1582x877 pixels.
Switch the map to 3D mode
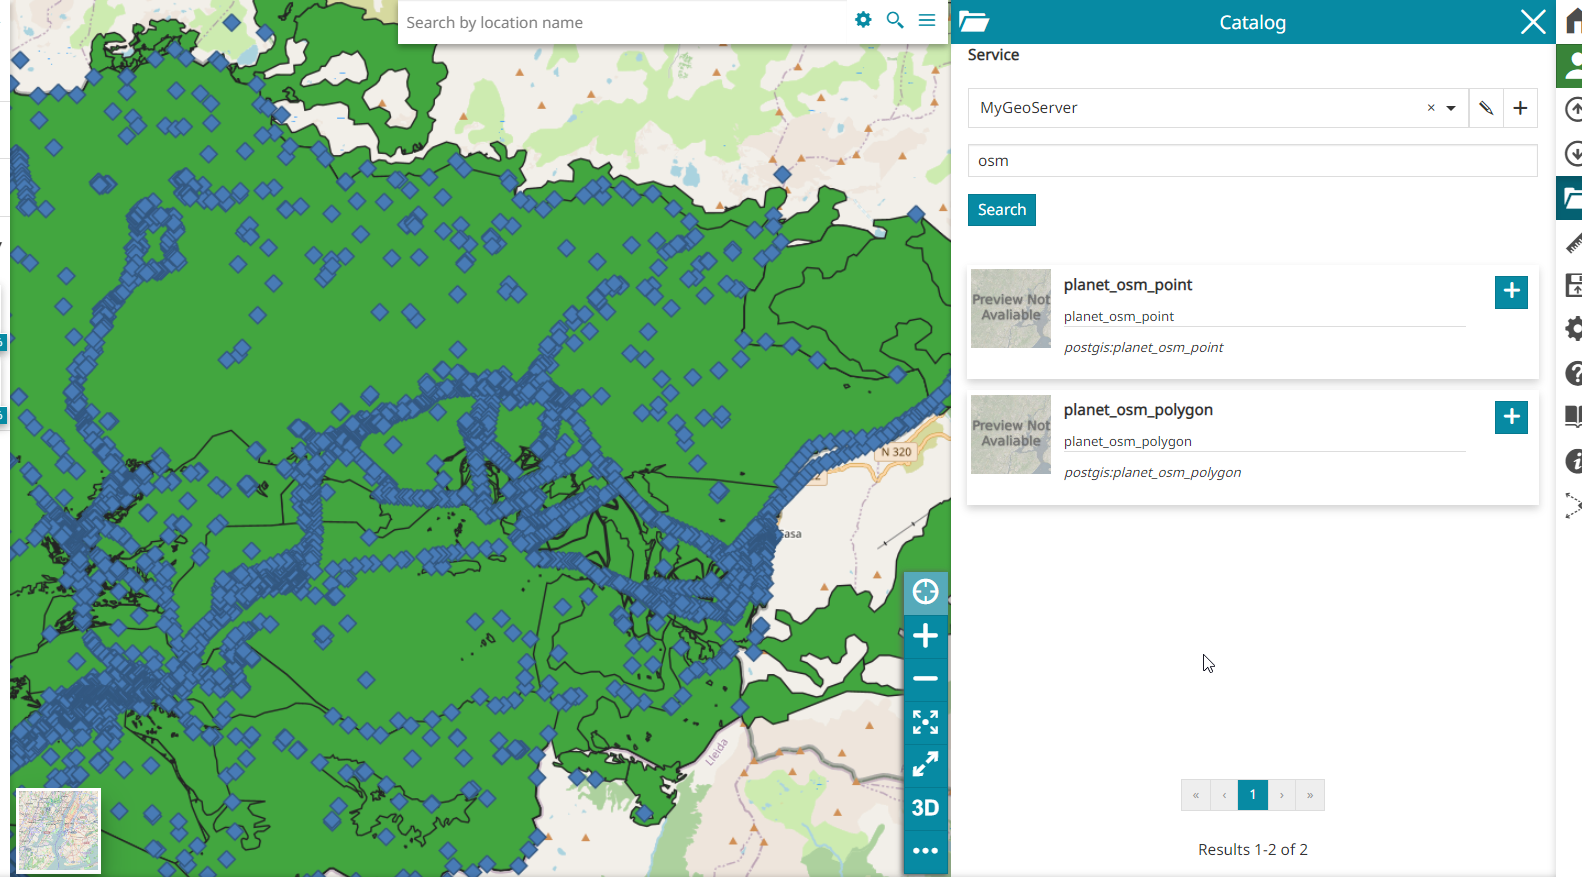(x=925, y=808)
